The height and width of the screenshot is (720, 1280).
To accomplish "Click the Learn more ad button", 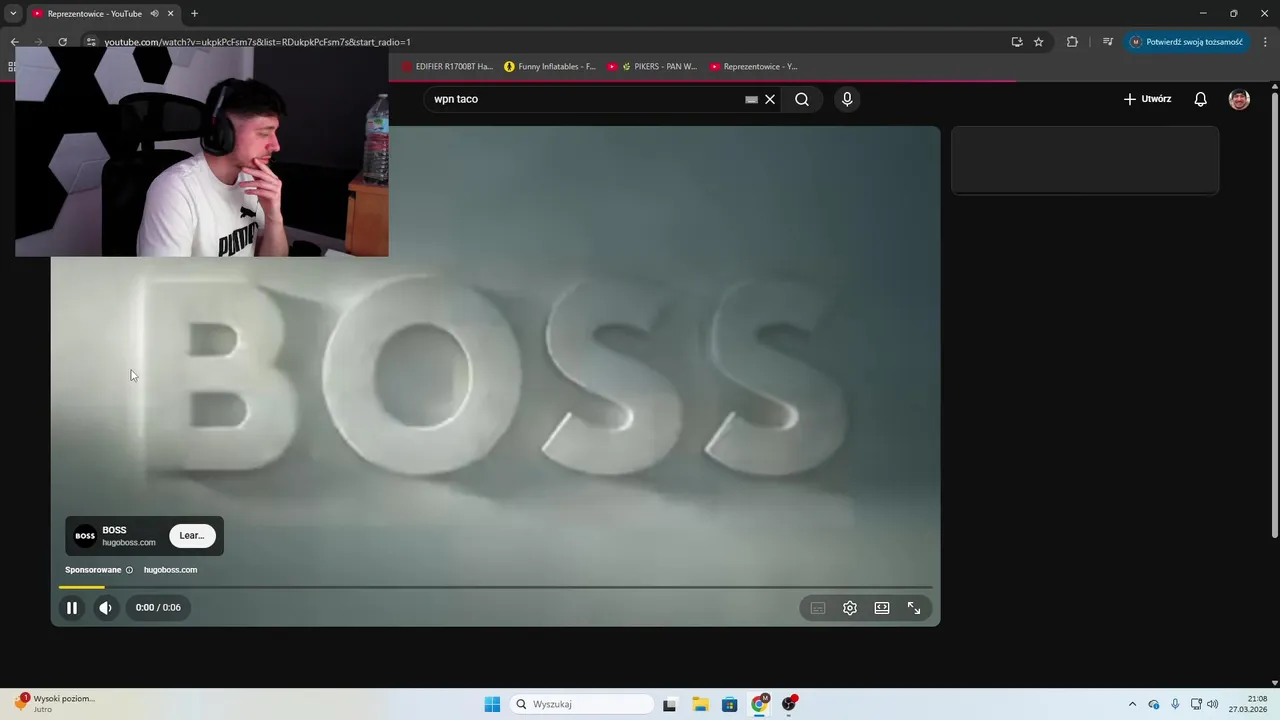I will (x=192, y=536).
